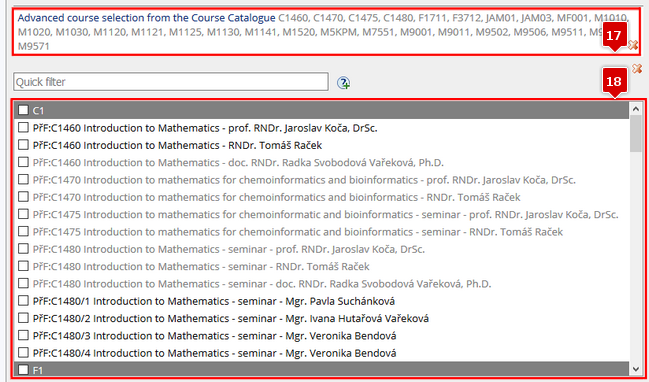
Task: Check C1480/4 seminar by Veronika Bendová
Action: point(24,353)
